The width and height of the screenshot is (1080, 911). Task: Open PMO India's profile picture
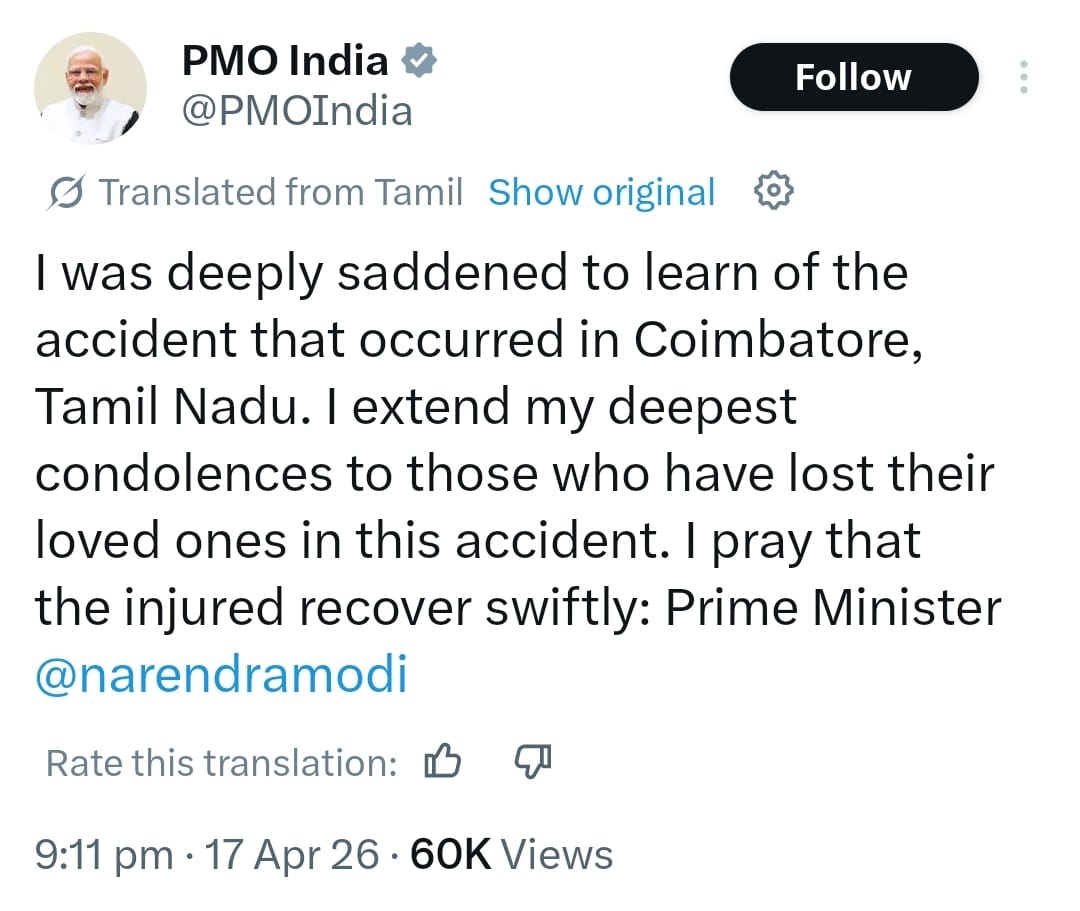click(x=90, y=88)
